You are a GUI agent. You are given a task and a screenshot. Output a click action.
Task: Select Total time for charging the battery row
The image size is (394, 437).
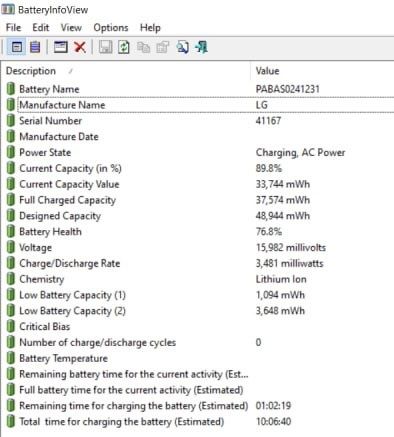[199, 422]
